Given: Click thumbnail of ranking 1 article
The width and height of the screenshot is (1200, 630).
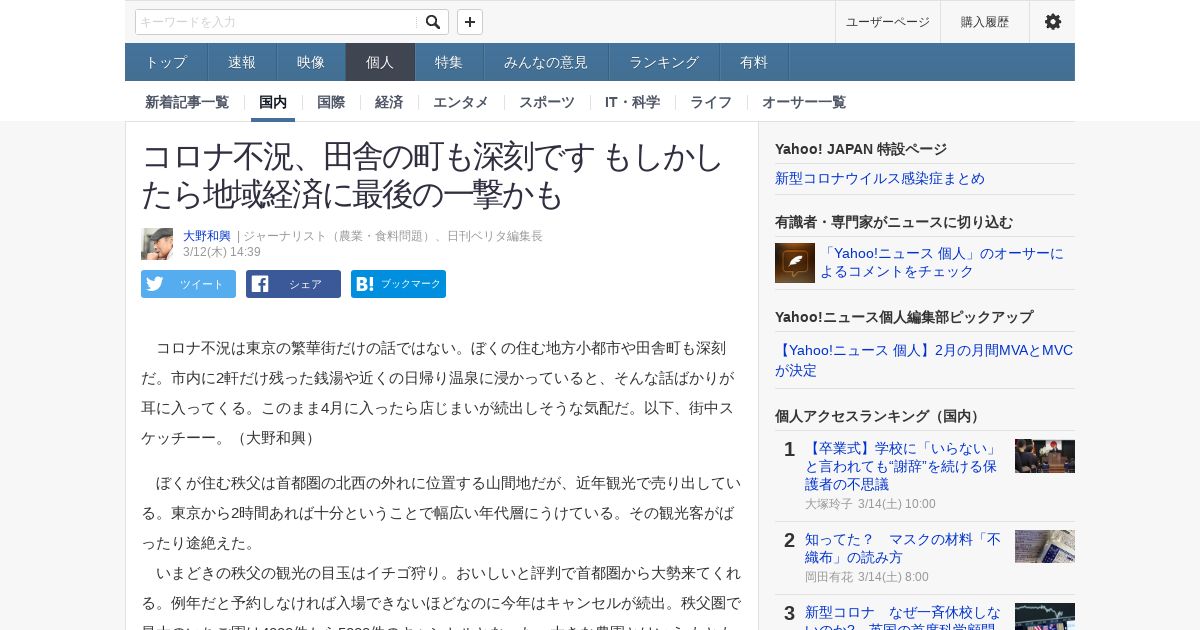Looking at the screenshot, I should pyautogui.click(x=1045, y=456).
